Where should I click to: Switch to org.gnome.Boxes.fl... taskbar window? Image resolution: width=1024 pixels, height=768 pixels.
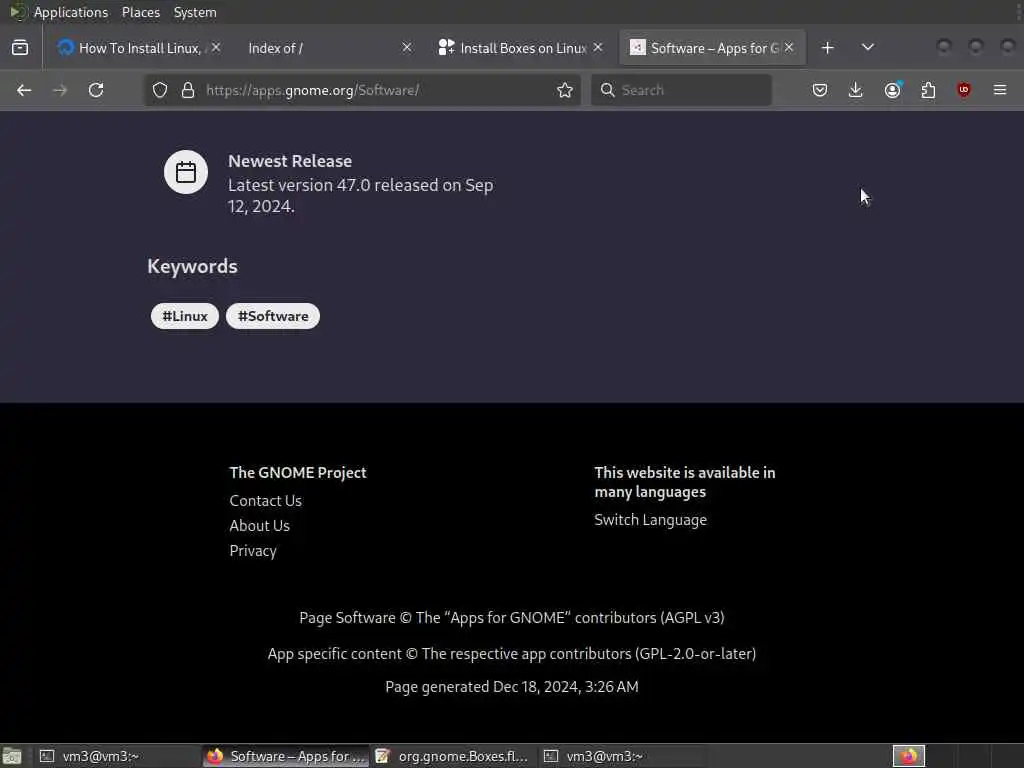pos(454,756)
